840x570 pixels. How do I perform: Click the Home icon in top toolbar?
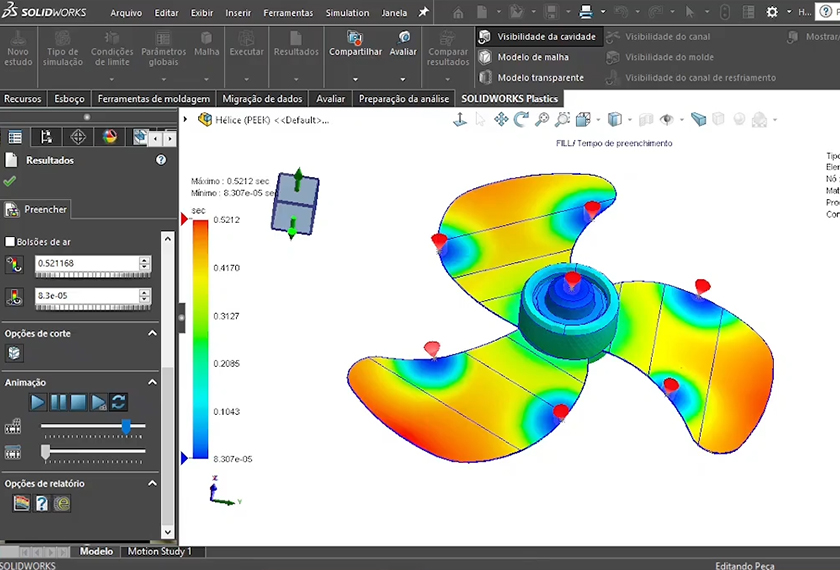coord(458,12)
